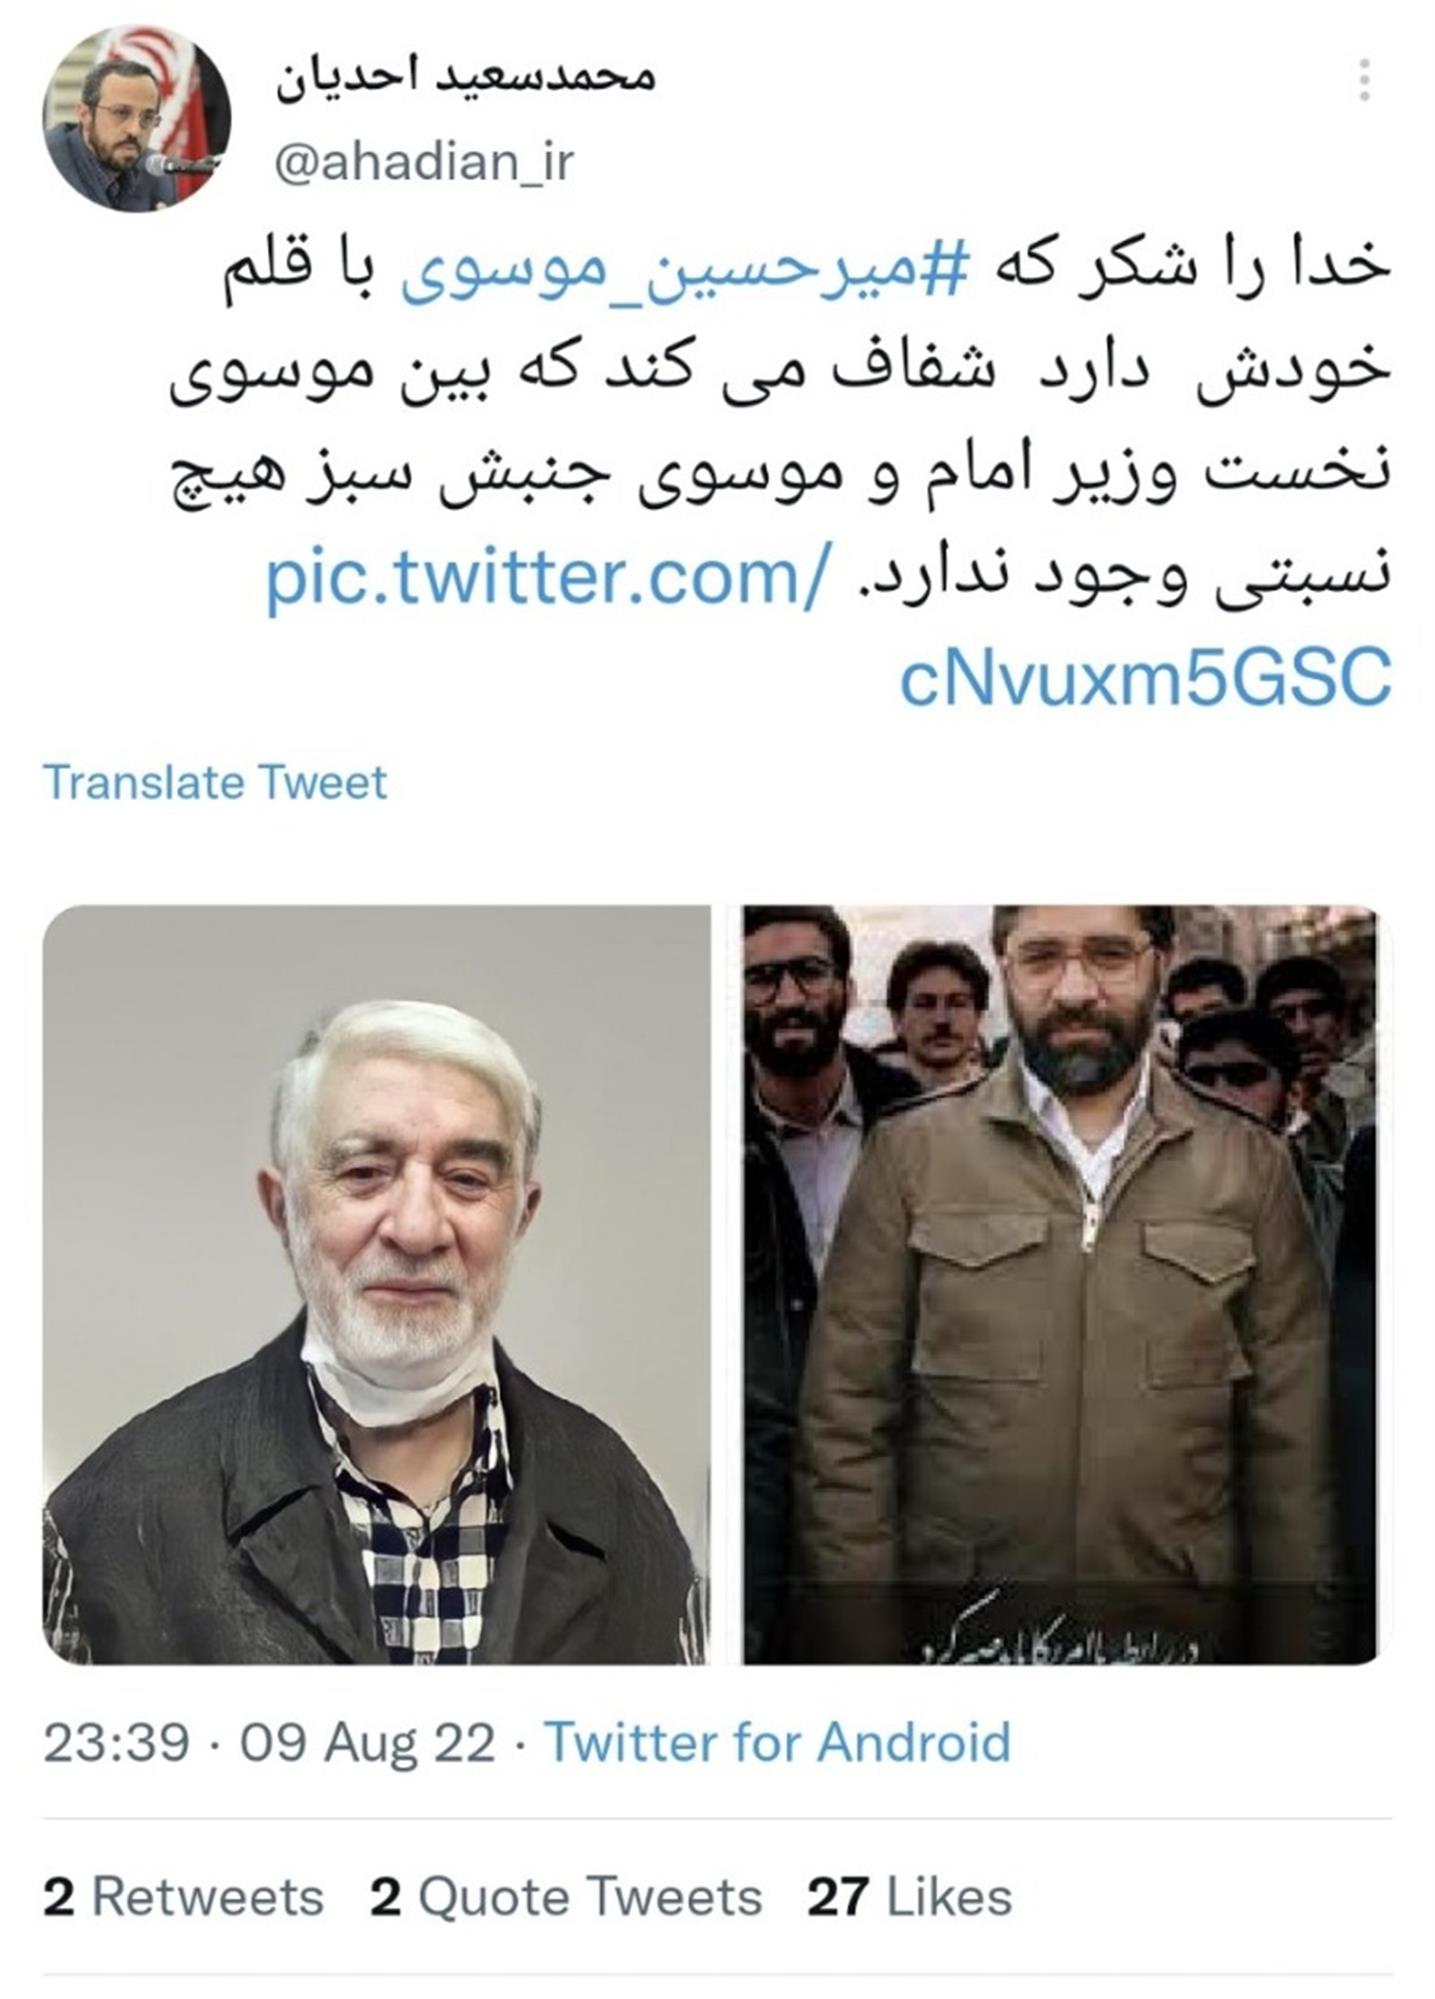Tap the microphone in the profile picture
Screen dimensions: 1435x1999
coord(180,165)
